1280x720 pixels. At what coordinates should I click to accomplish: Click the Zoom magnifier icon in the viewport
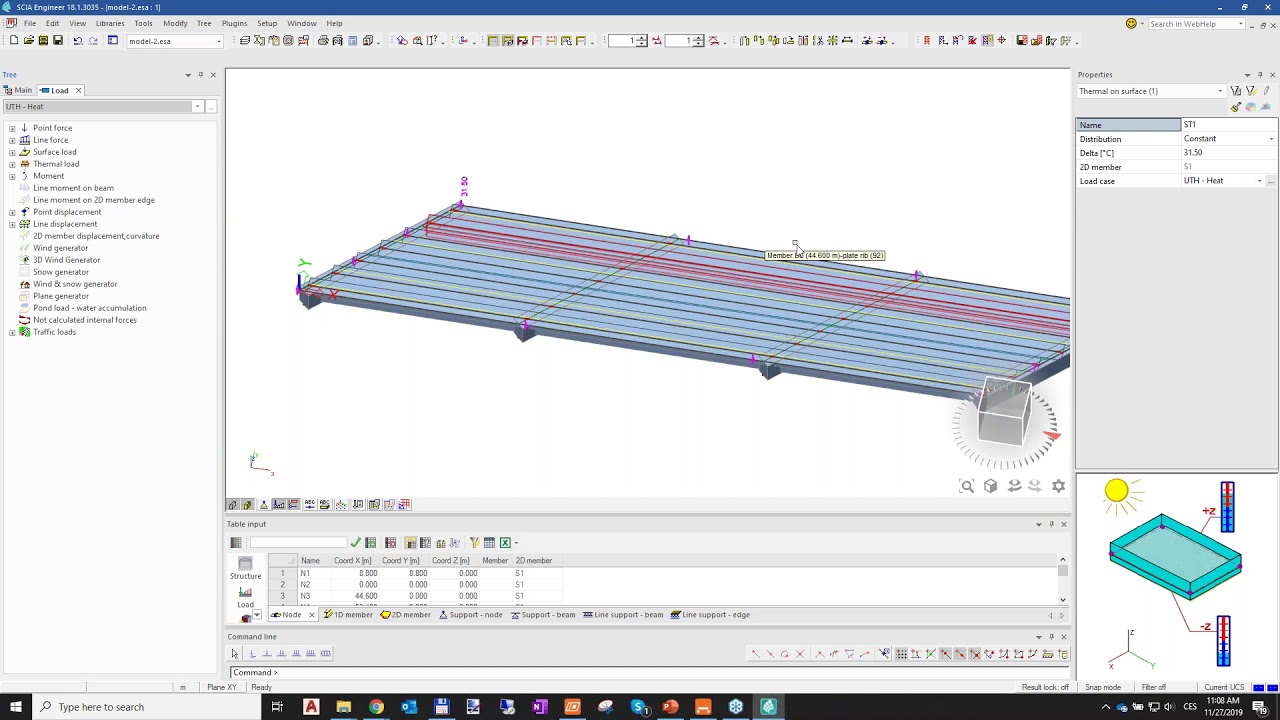967,486
